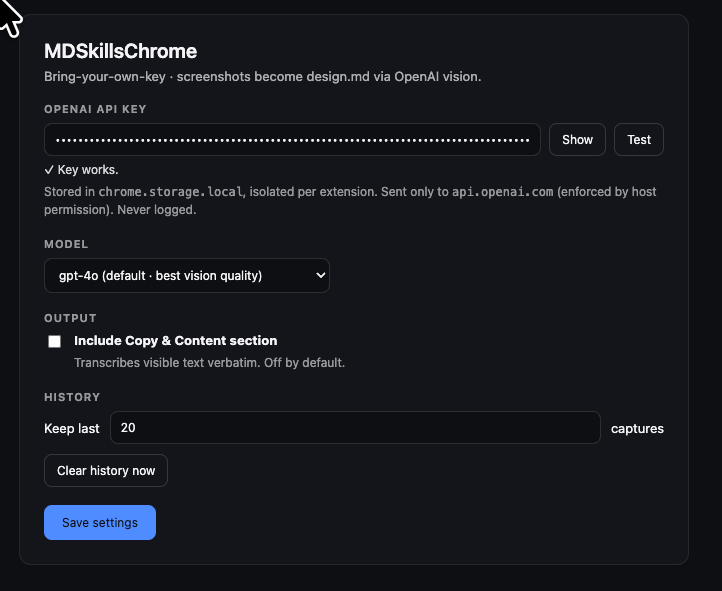722x591 pixels.
Task: Open the Model dropdown showing gpt-4o
Action: click(186, 275)
